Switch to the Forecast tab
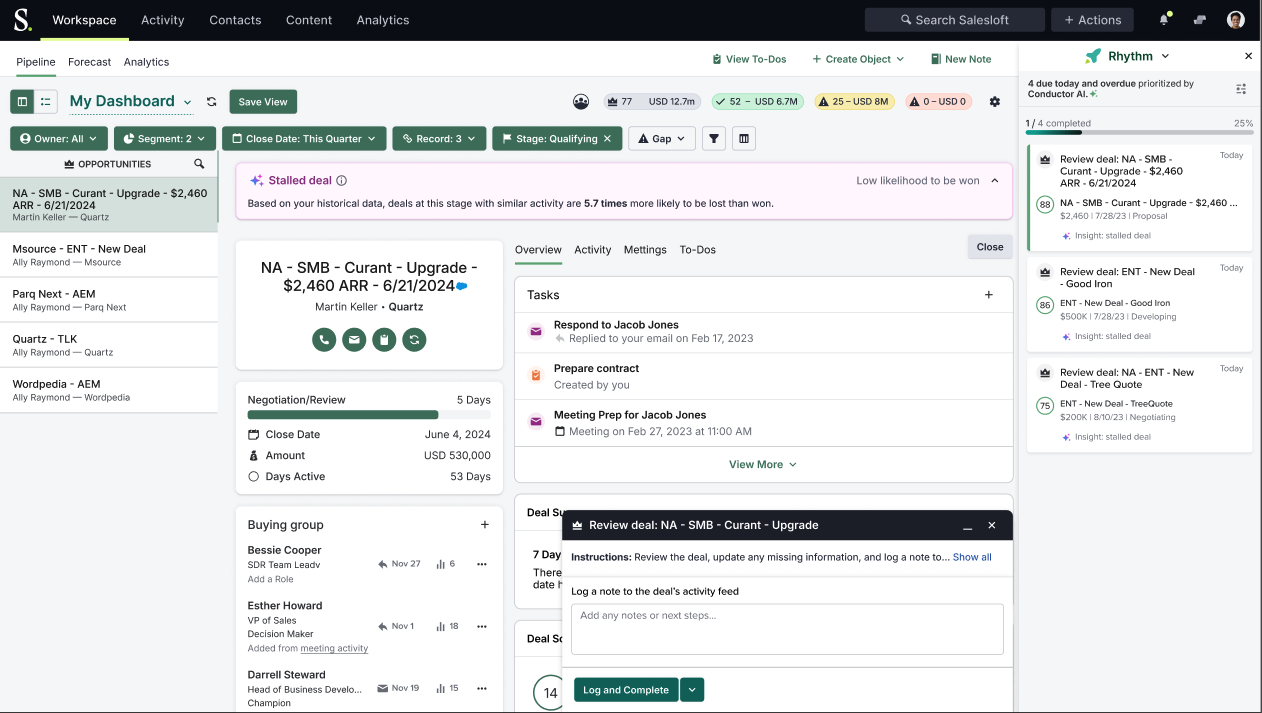The image size is (1262, 713). click(90, 61)
